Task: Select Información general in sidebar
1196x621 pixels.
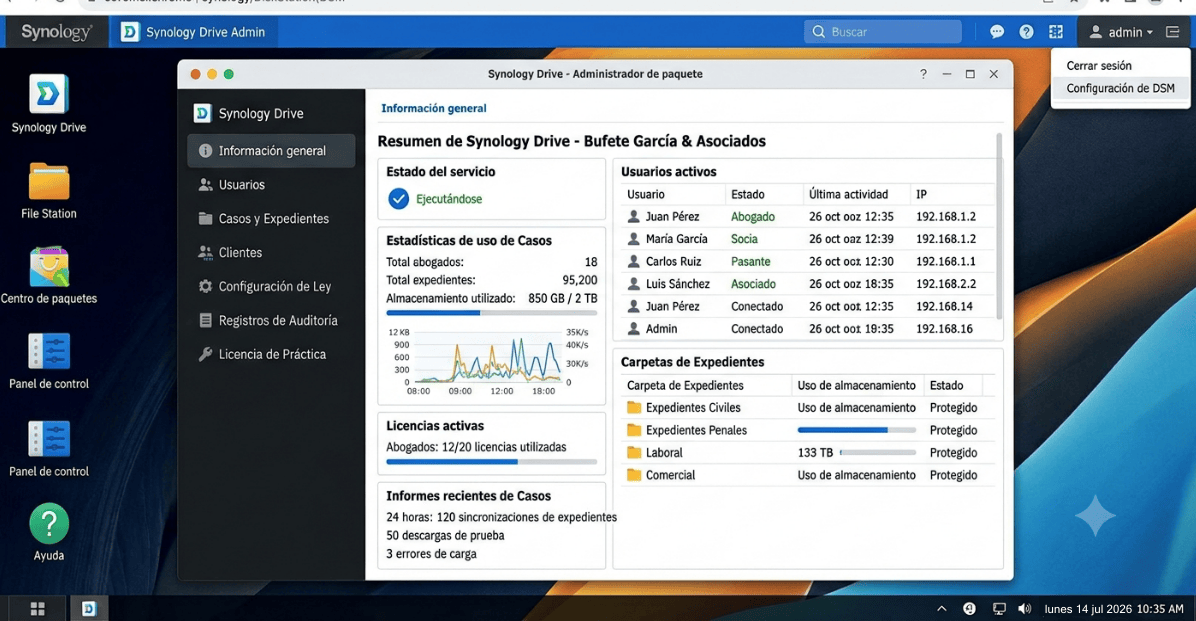Action: (x=271, y=151)
